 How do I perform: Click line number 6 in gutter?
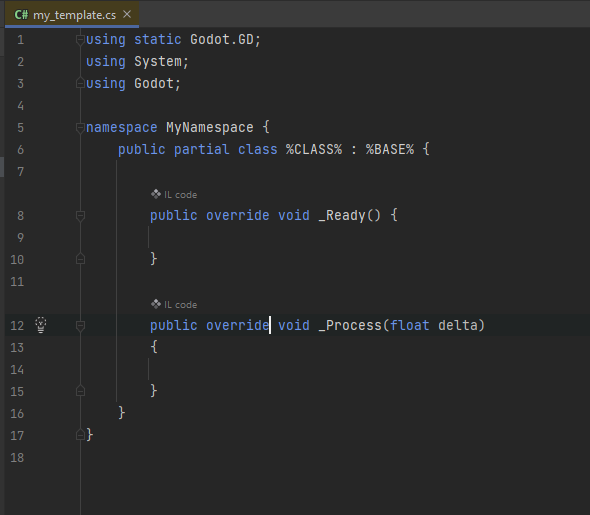[20, 150]
